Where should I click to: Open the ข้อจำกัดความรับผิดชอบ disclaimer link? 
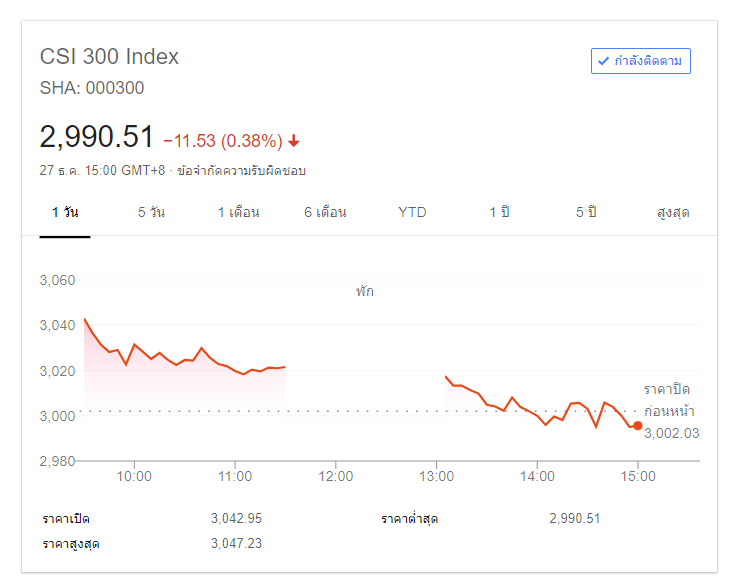coord(241,171)
